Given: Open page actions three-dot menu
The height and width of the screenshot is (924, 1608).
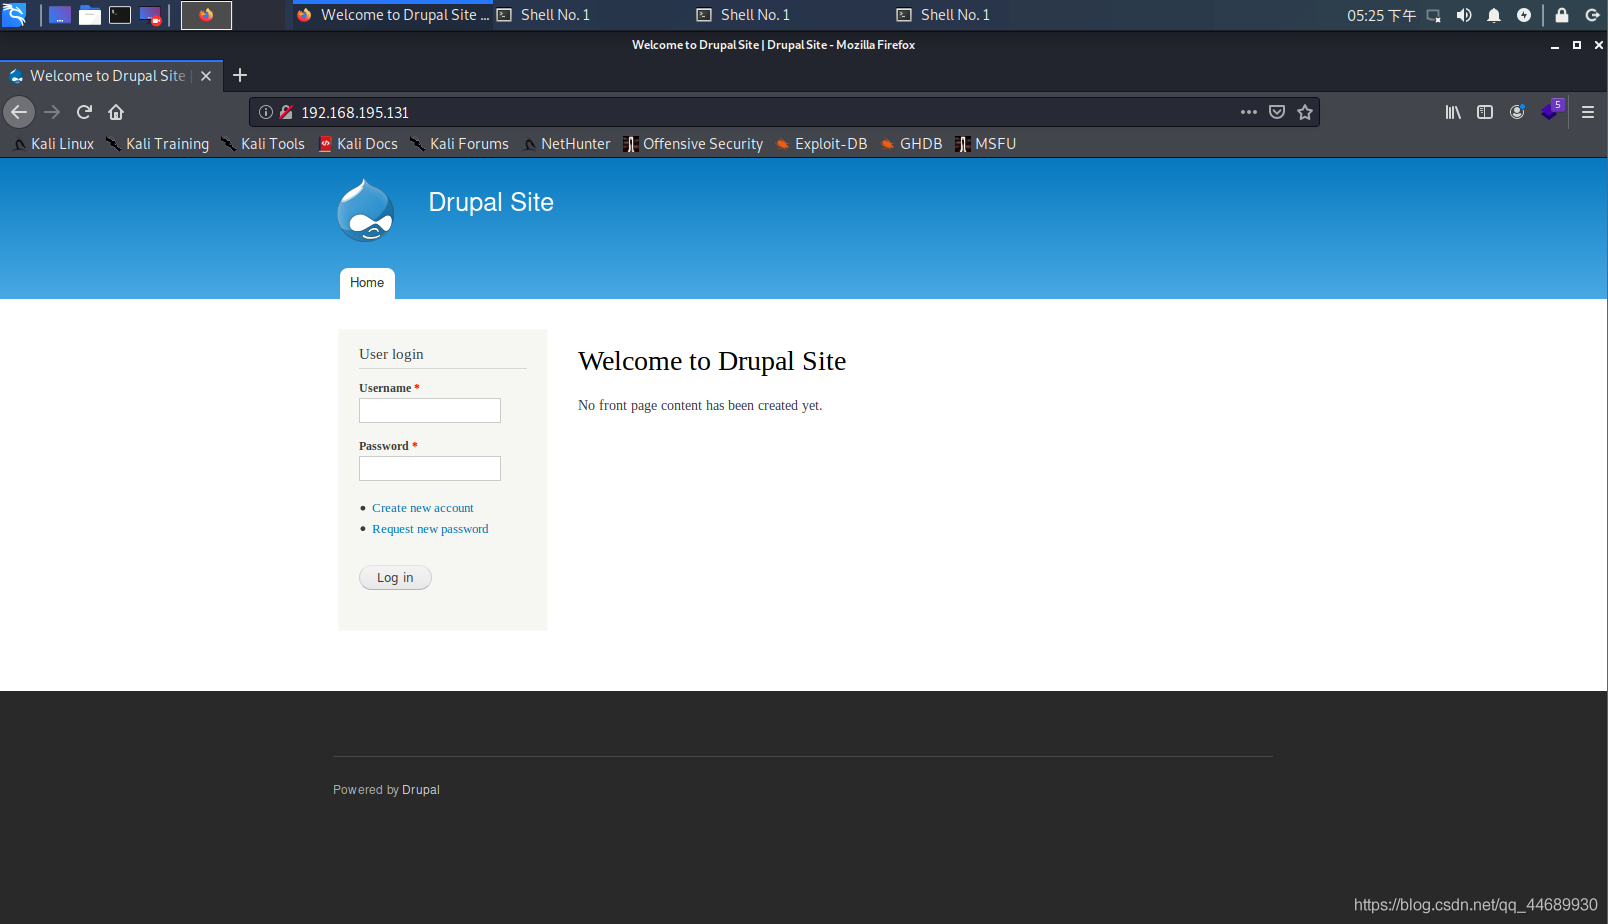Looking at the screenshot, I should tap(1249, 112).
